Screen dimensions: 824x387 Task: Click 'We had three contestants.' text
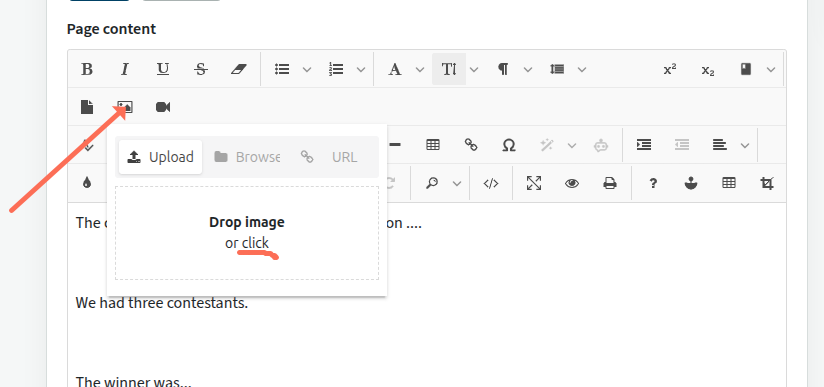[x=161, y=303]
